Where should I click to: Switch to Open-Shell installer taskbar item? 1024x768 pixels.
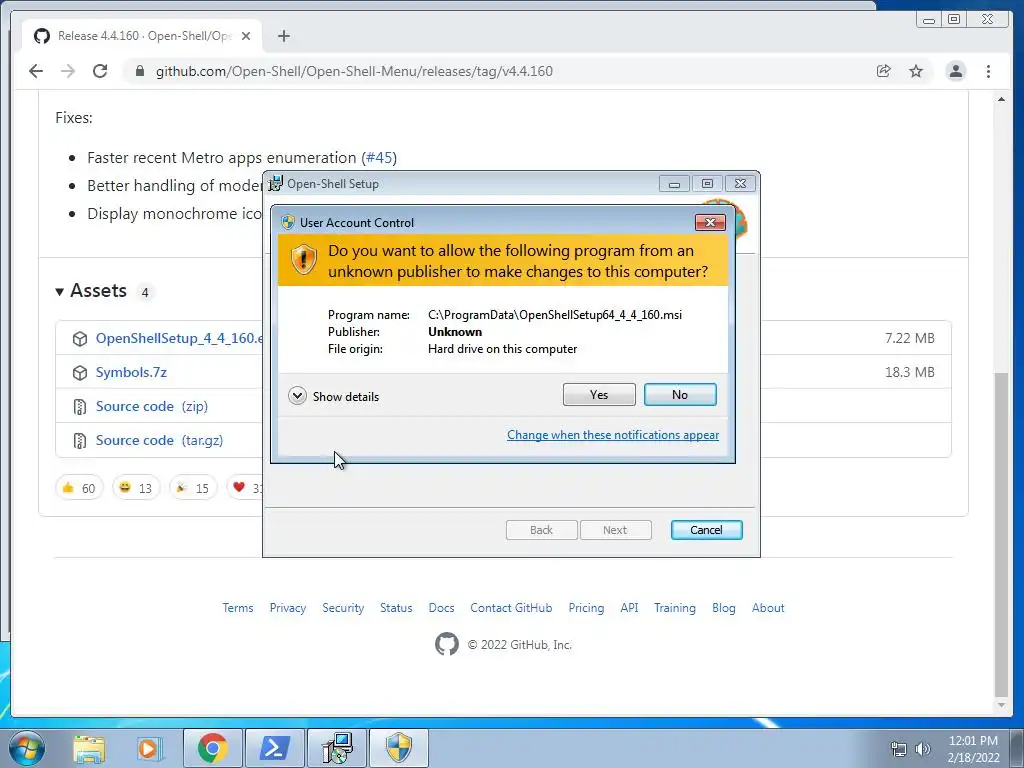[337, 748]
